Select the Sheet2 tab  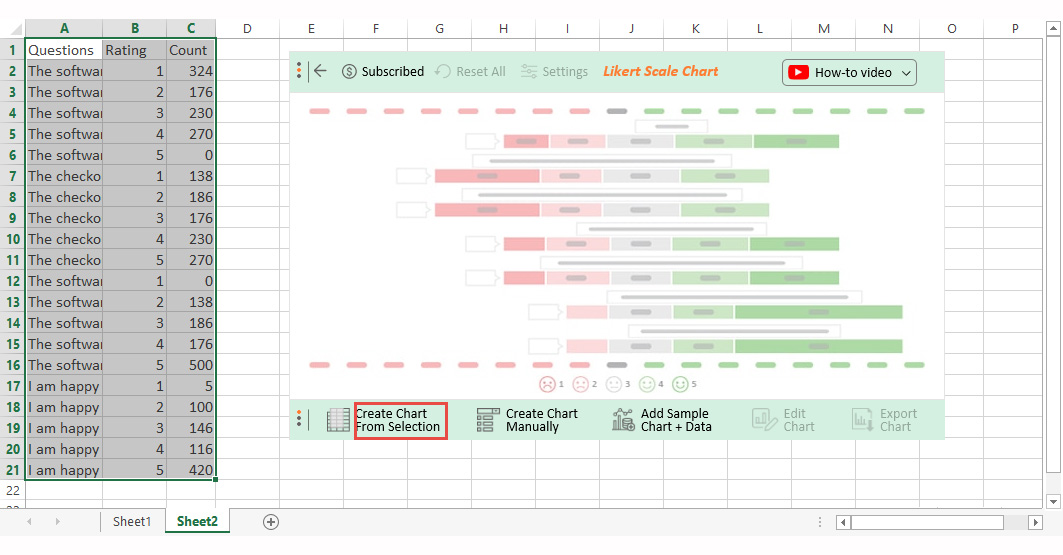pos(197,521)
